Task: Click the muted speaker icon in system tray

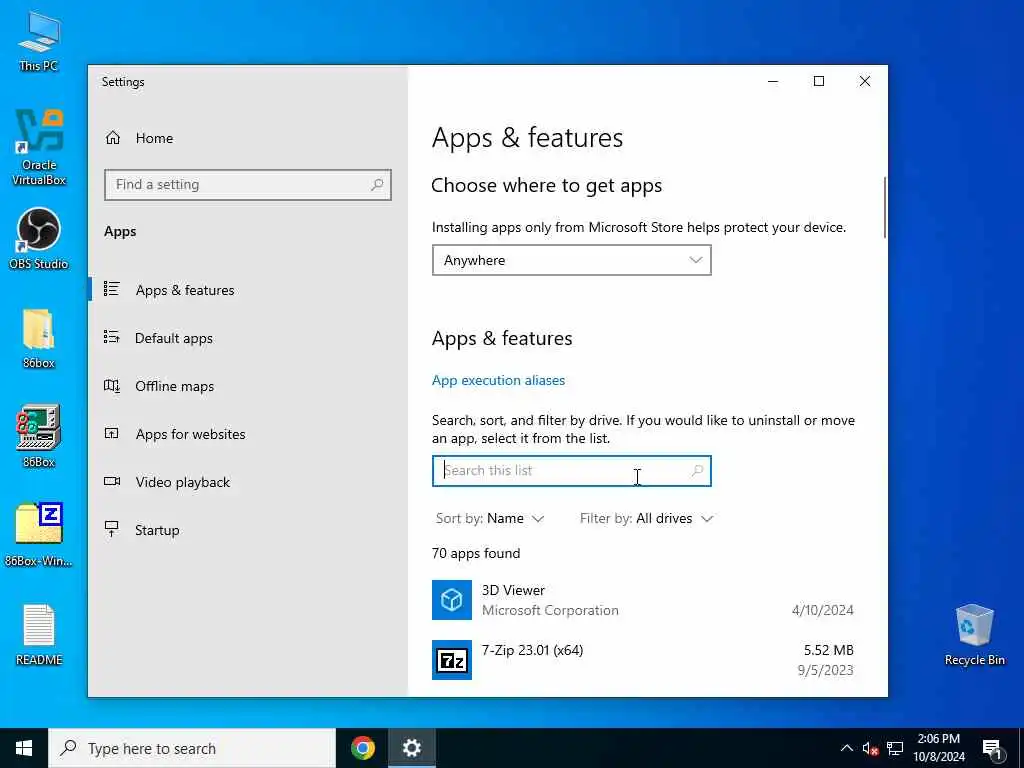Action: point(870,748)
